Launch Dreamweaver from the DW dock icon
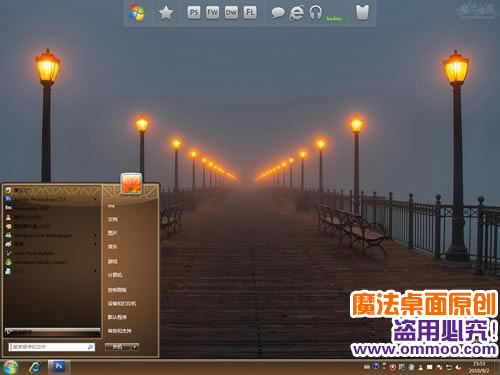 pyautogui.click(x=231, y=13)
